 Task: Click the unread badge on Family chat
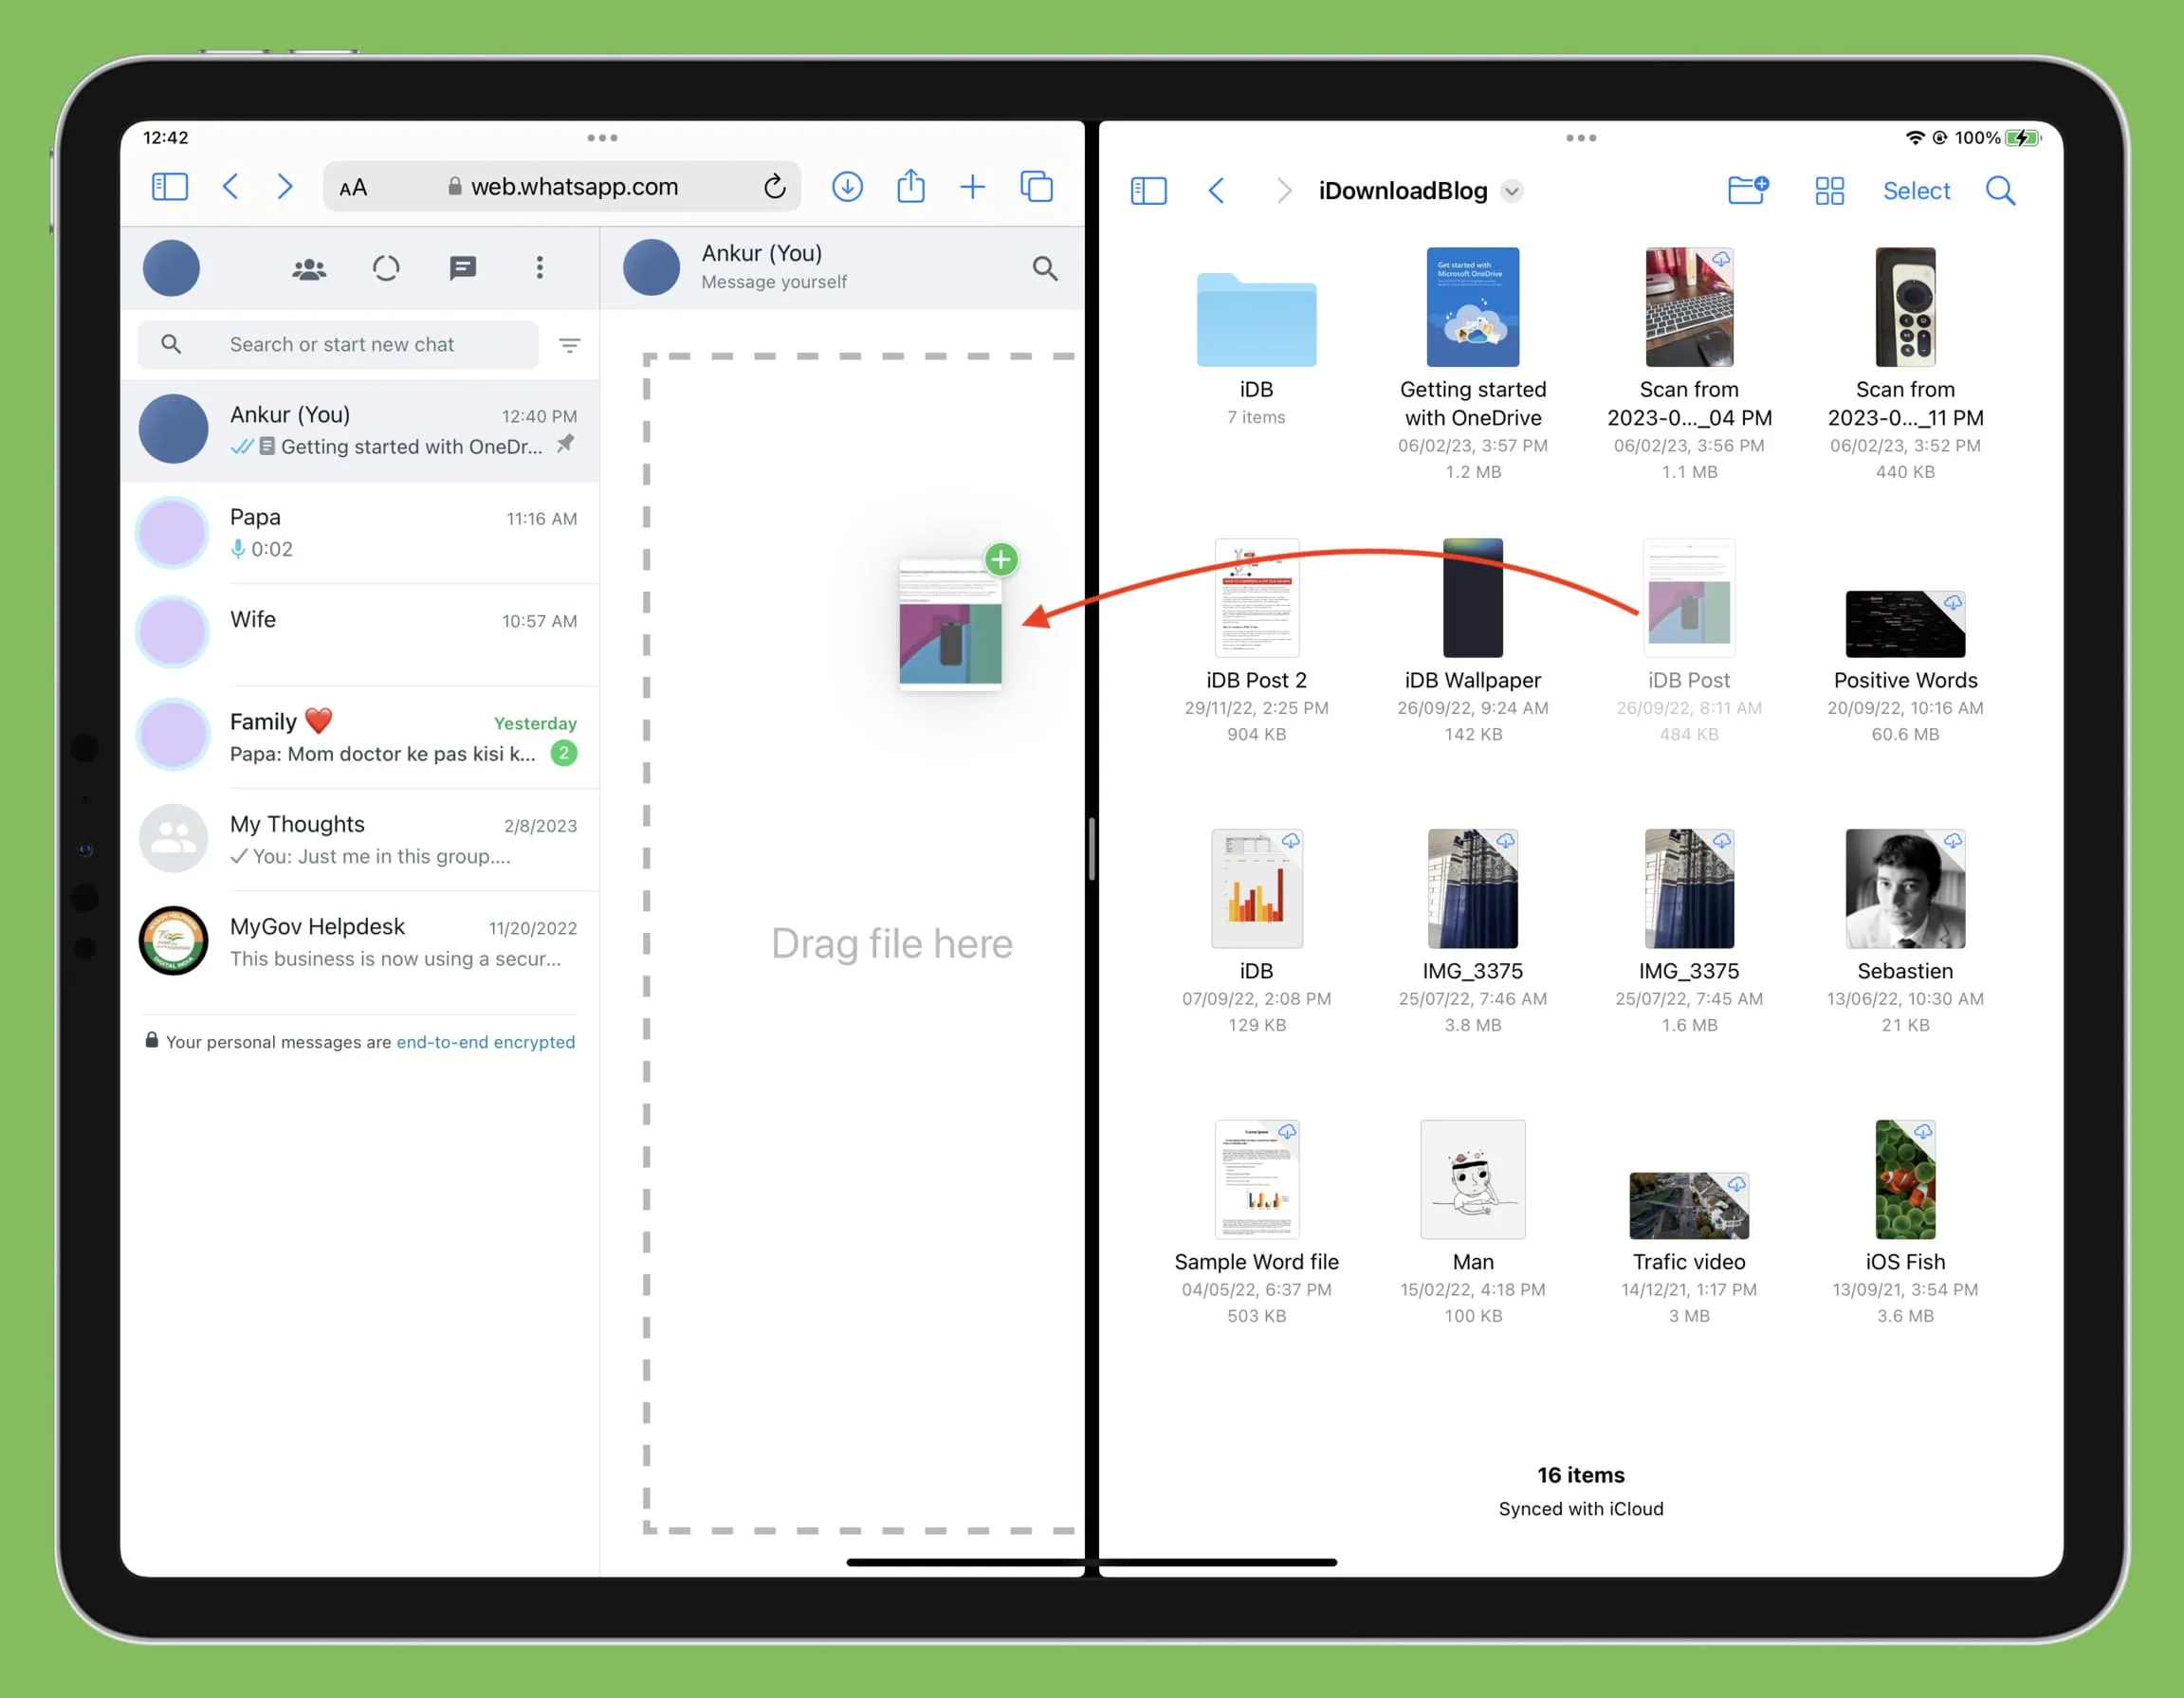(564, 753)
